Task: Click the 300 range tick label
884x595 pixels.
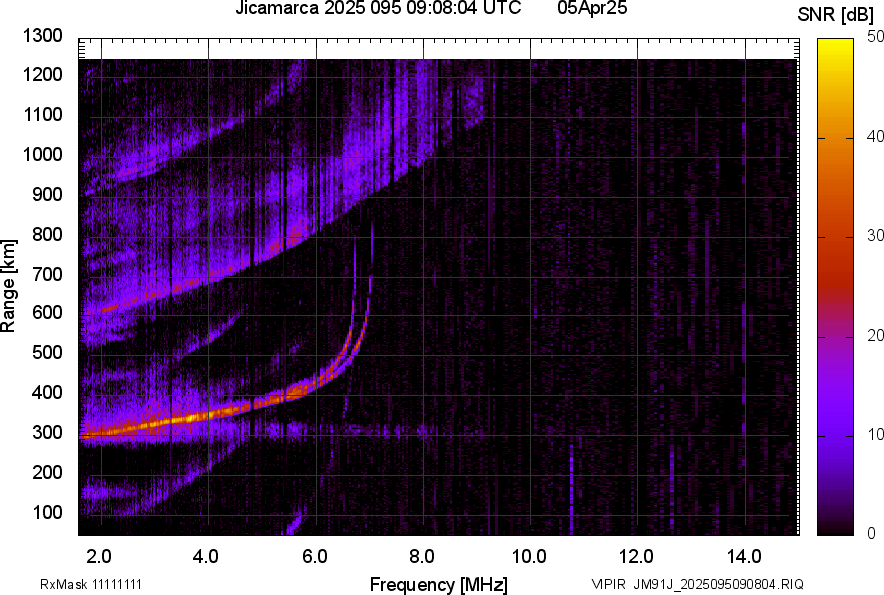Action: point(47,432)
